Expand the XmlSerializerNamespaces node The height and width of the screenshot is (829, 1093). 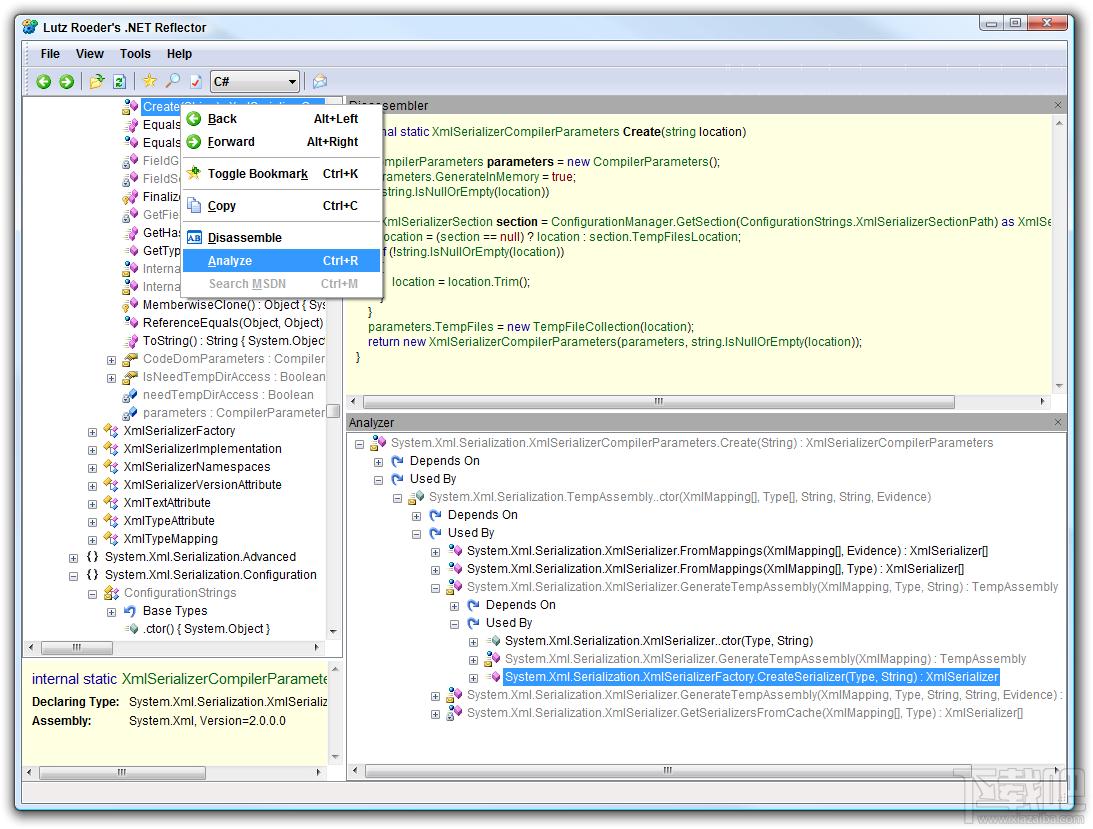coord(92,468)
